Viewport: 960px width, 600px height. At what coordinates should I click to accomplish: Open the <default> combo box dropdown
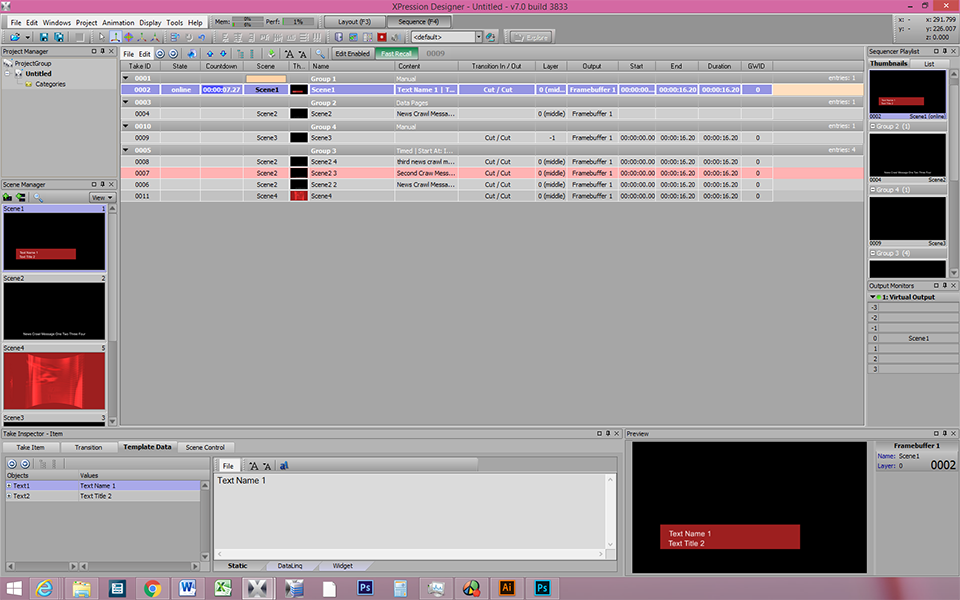point(478,37)
